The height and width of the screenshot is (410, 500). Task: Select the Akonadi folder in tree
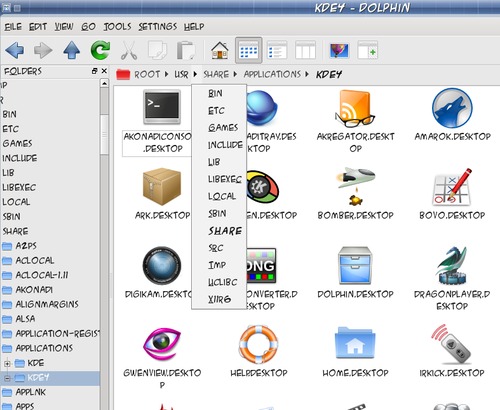point(34,290)
